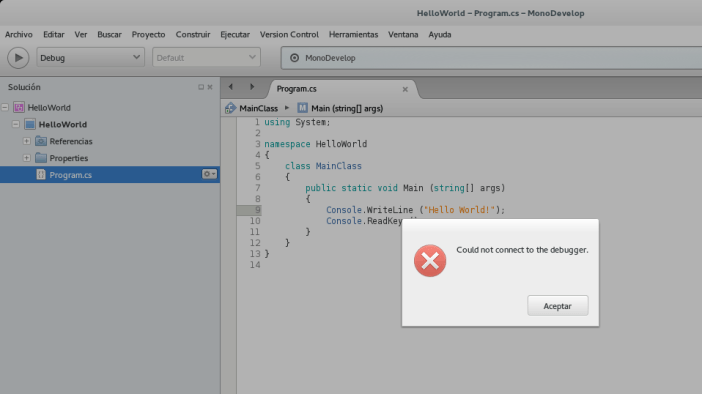Open the Version Control menu
This screenshot has height=394, width=702.
pos(289,34)
